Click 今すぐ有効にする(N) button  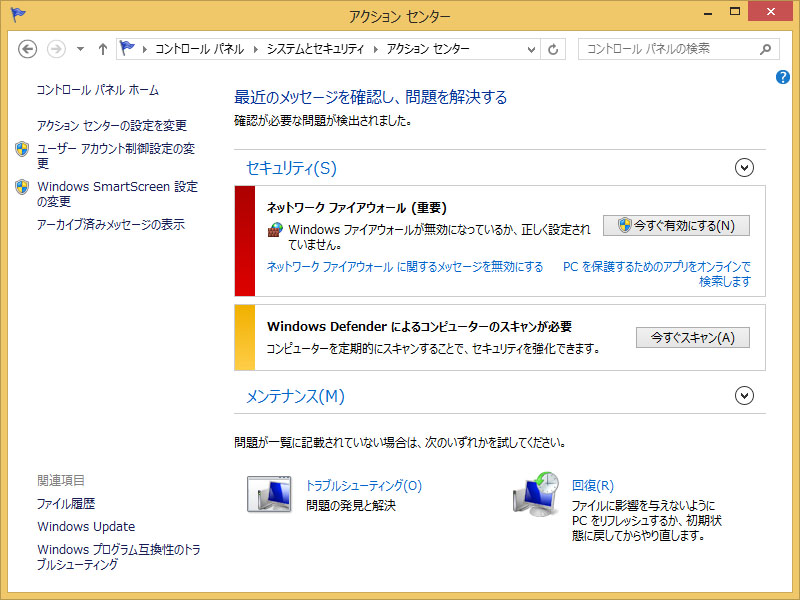(677, 226)
